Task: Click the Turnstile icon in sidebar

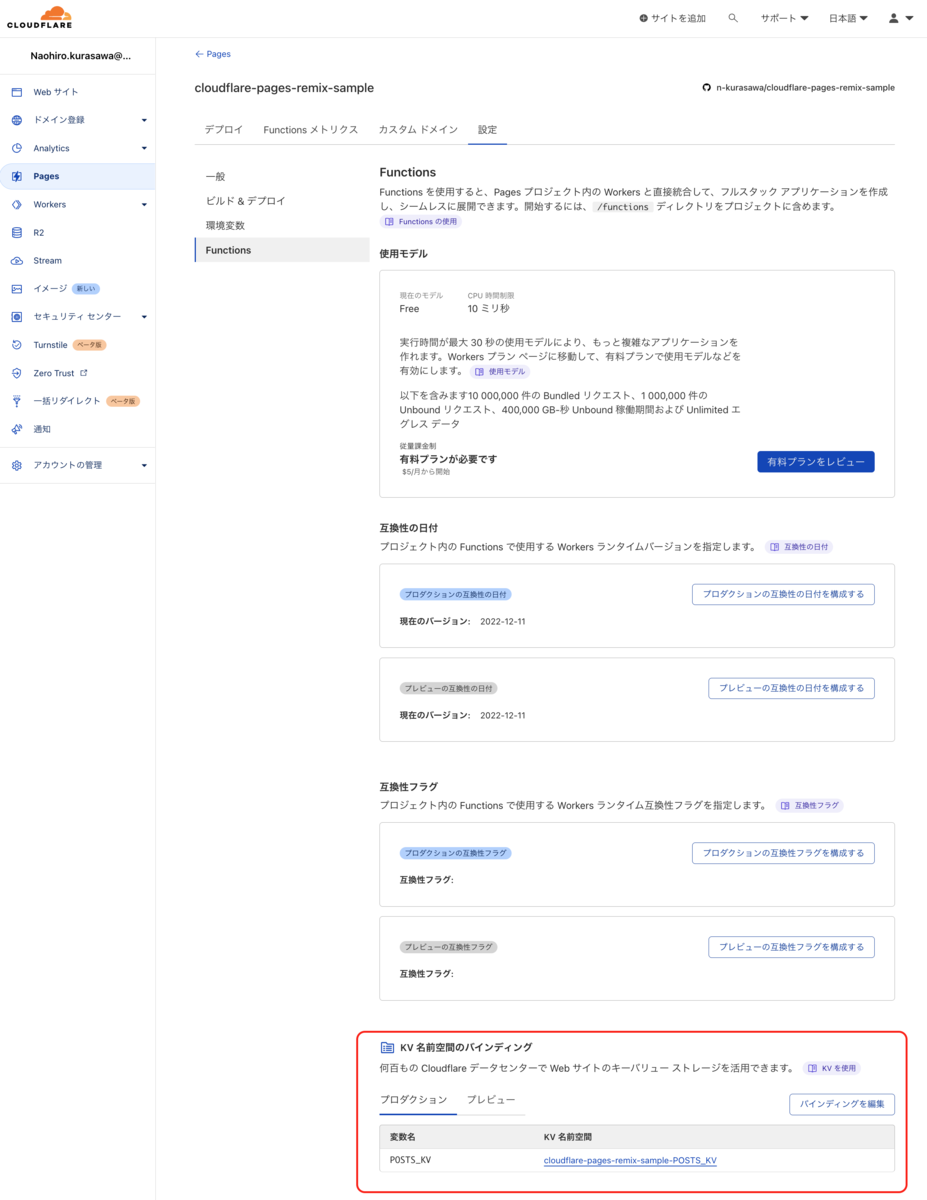Action: [x=16, y=345]
